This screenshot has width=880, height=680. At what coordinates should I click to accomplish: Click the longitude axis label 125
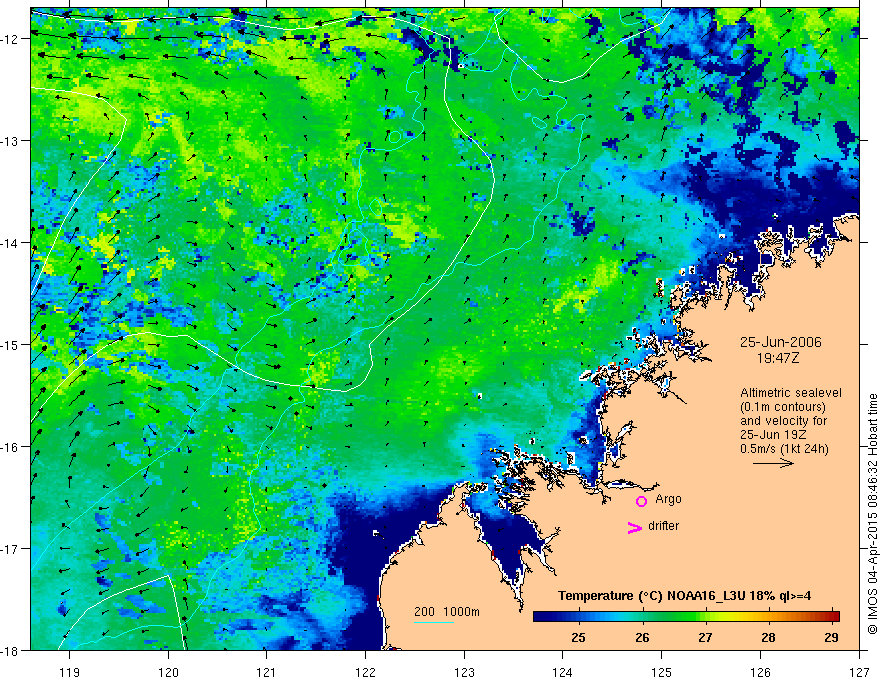coord(662,672)
